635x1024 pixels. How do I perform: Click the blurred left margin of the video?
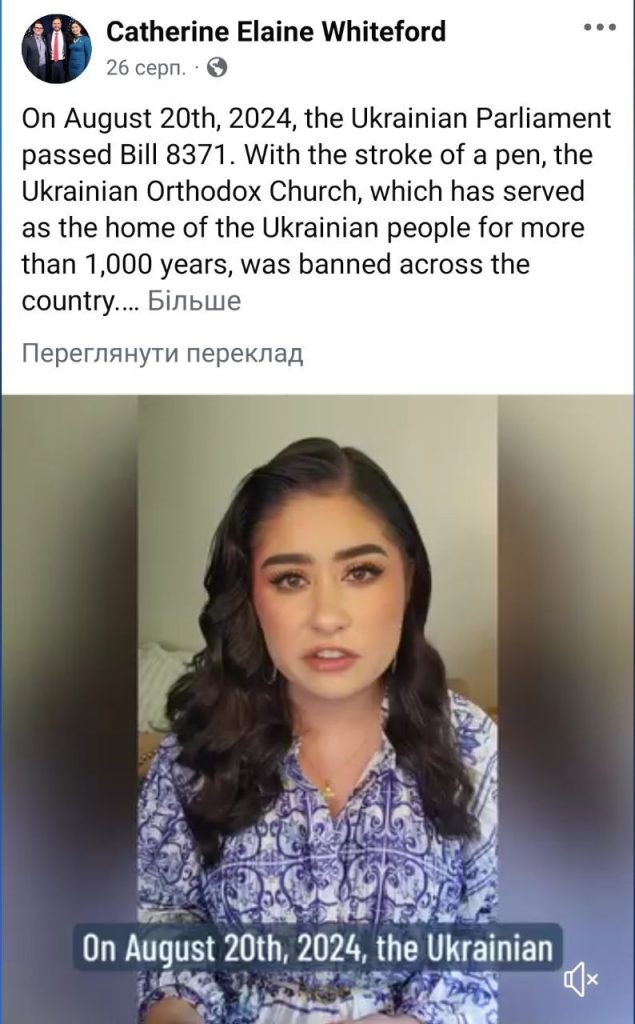coord(69,709)
